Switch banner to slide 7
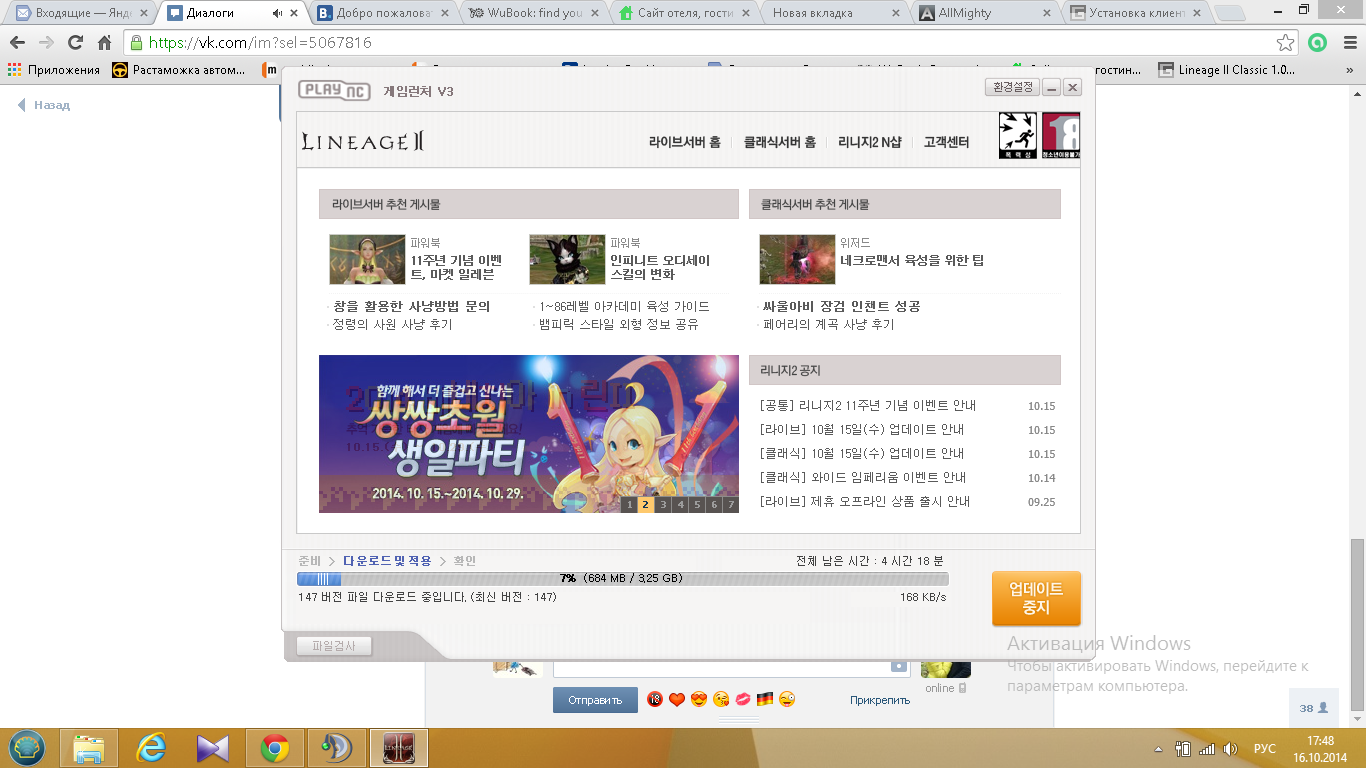The image size is (1366, 768). [x=731, y=505]
